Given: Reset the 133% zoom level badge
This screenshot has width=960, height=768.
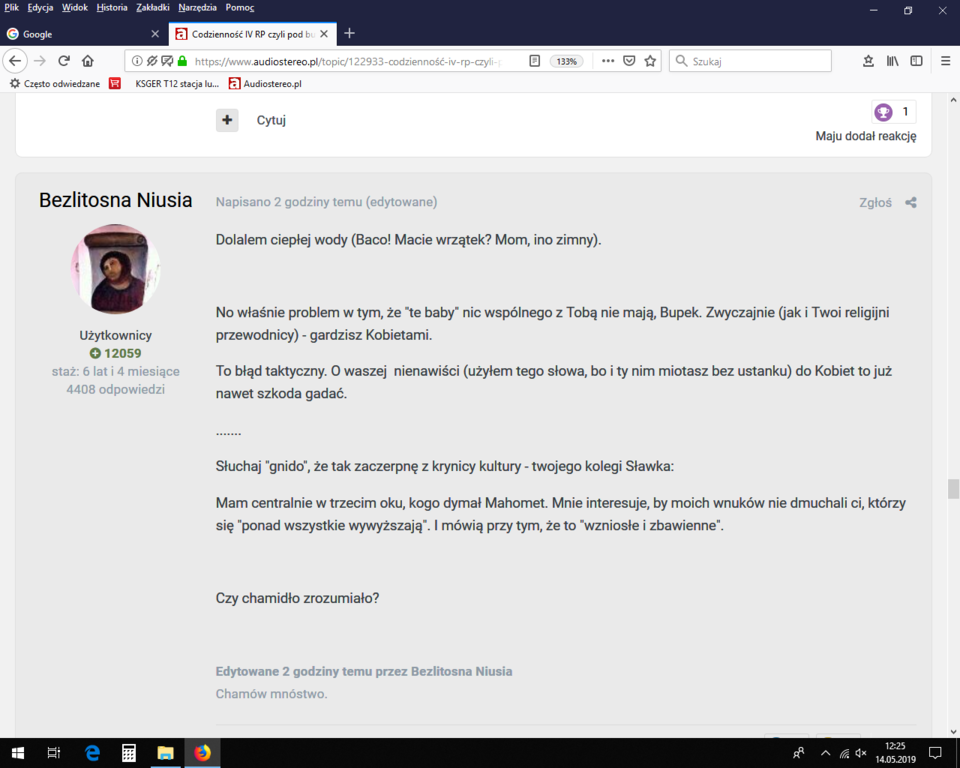Looking at the screenshot, I should pyautogui.click(x=566, y=61).
